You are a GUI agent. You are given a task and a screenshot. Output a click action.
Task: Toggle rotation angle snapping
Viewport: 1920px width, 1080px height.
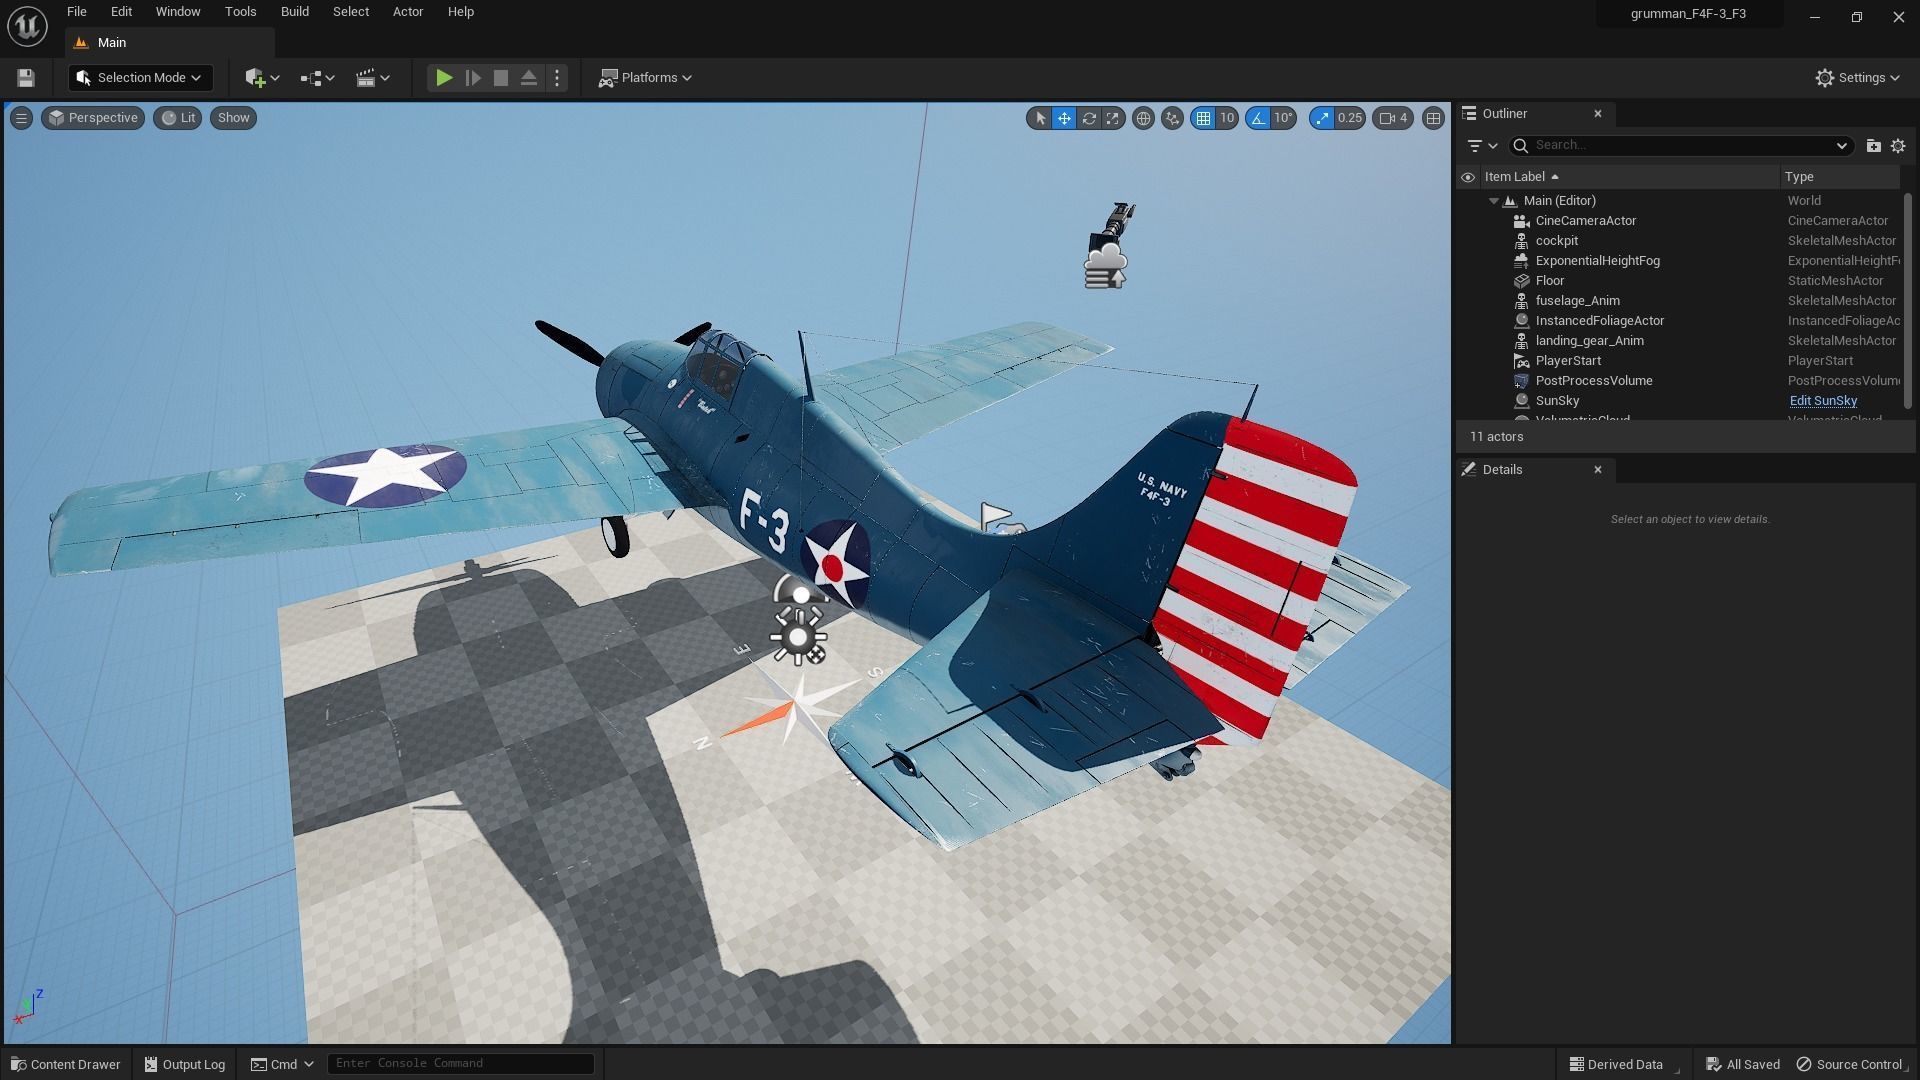click(1258, 118)
